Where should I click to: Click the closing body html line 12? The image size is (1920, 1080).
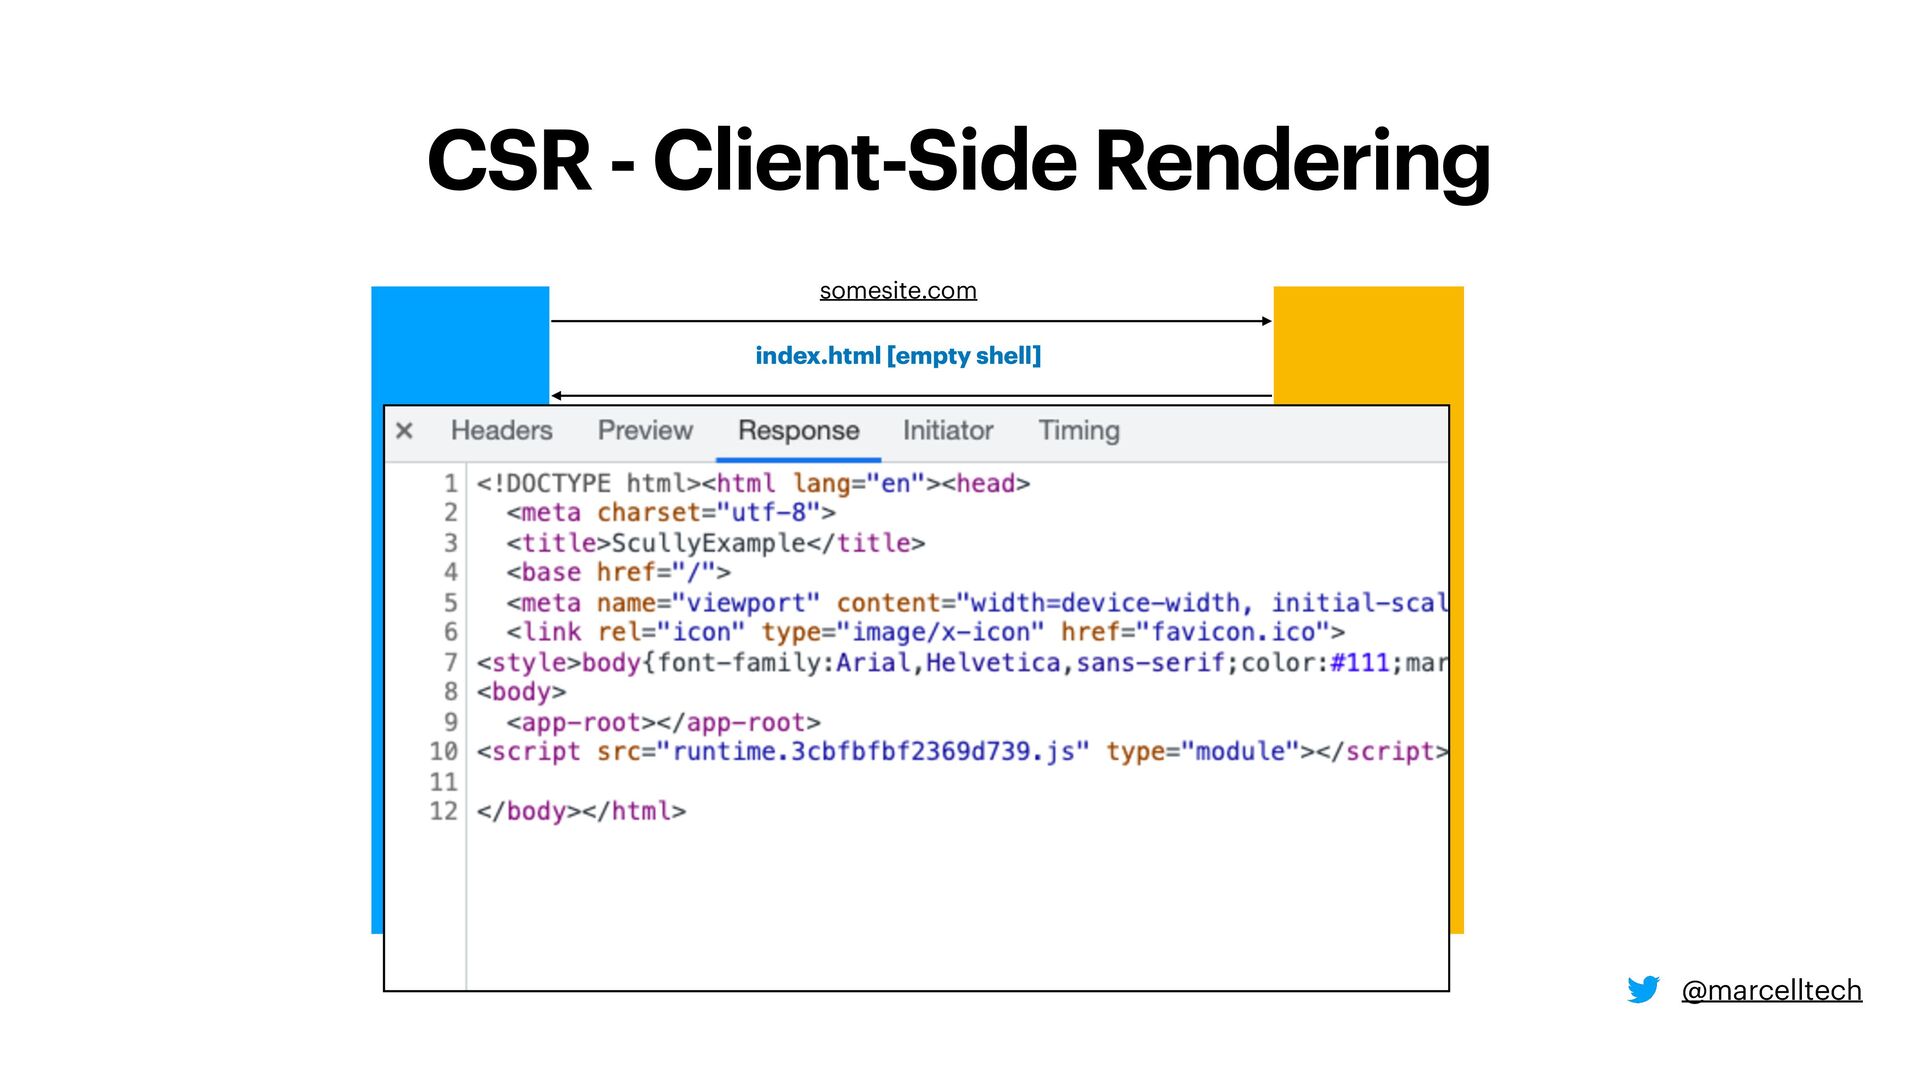click(x=581, y=811)
